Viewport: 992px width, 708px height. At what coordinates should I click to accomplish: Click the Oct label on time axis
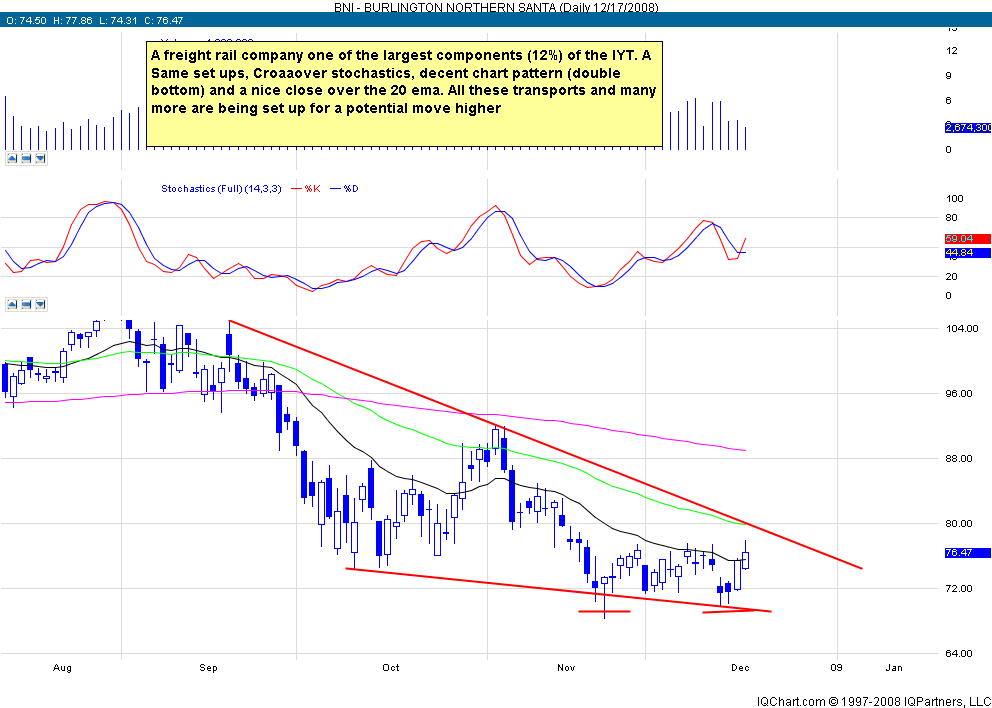tap(391, 668)
